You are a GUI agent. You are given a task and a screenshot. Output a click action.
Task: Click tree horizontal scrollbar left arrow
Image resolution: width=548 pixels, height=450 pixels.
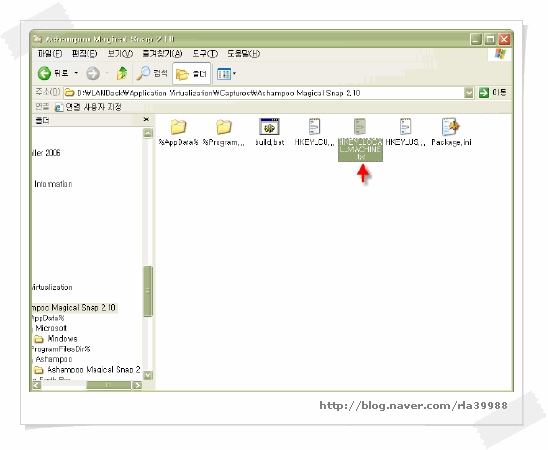[x=37, y=385]
